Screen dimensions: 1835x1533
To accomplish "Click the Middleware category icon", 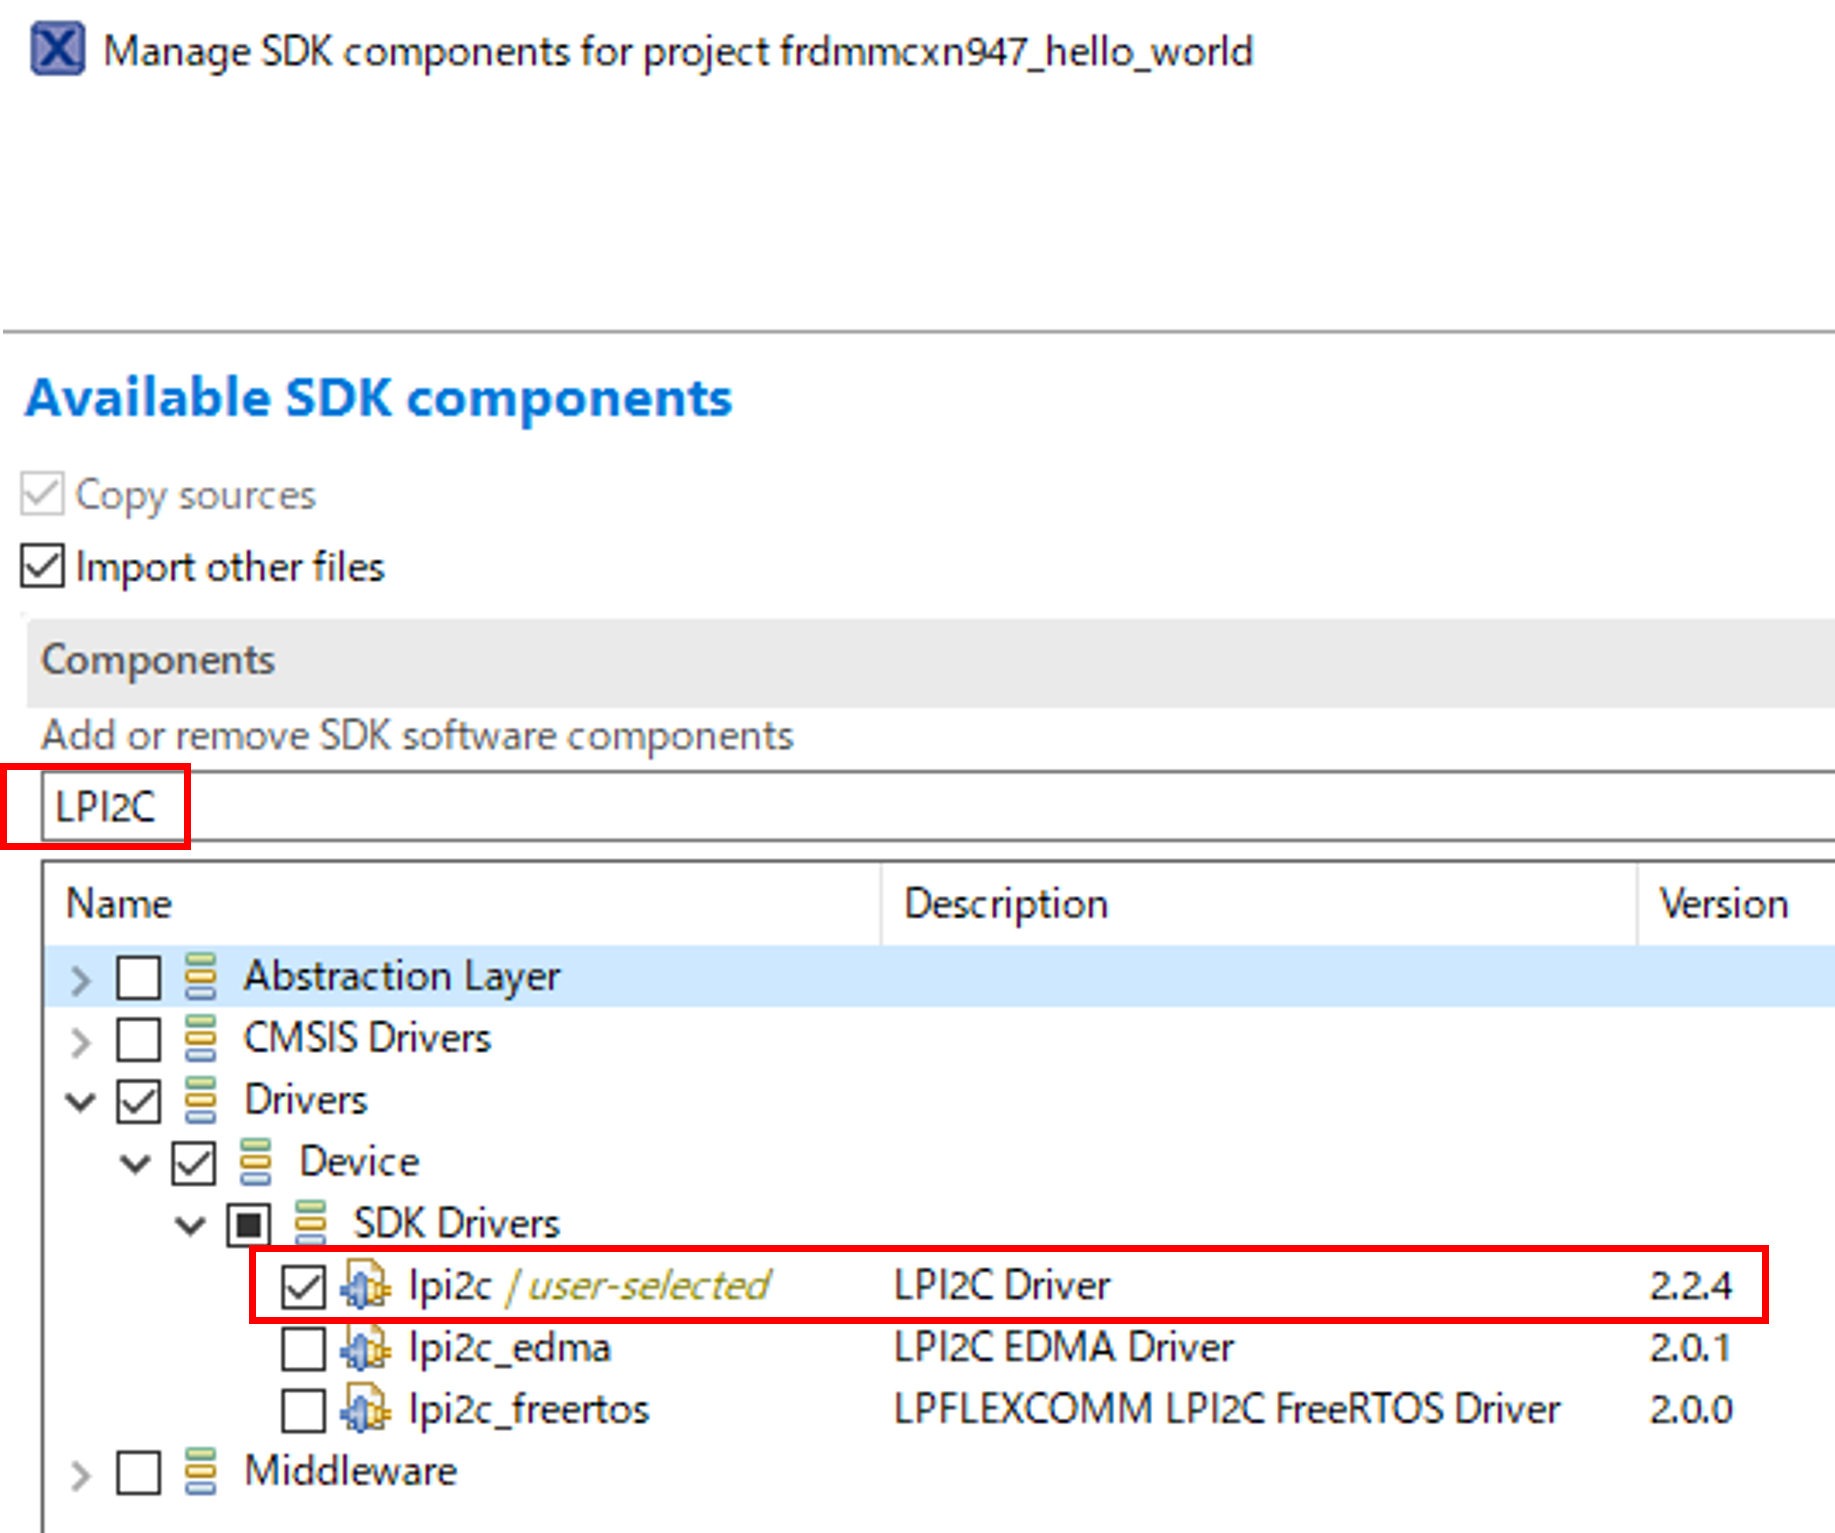I will coord(201,1472).
